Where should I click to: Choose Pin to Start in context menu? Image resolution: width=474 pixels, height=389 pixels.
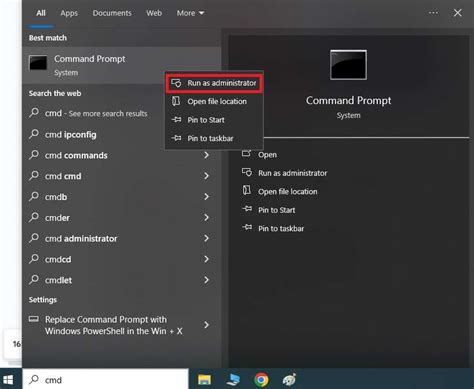(x=214, y=120)
